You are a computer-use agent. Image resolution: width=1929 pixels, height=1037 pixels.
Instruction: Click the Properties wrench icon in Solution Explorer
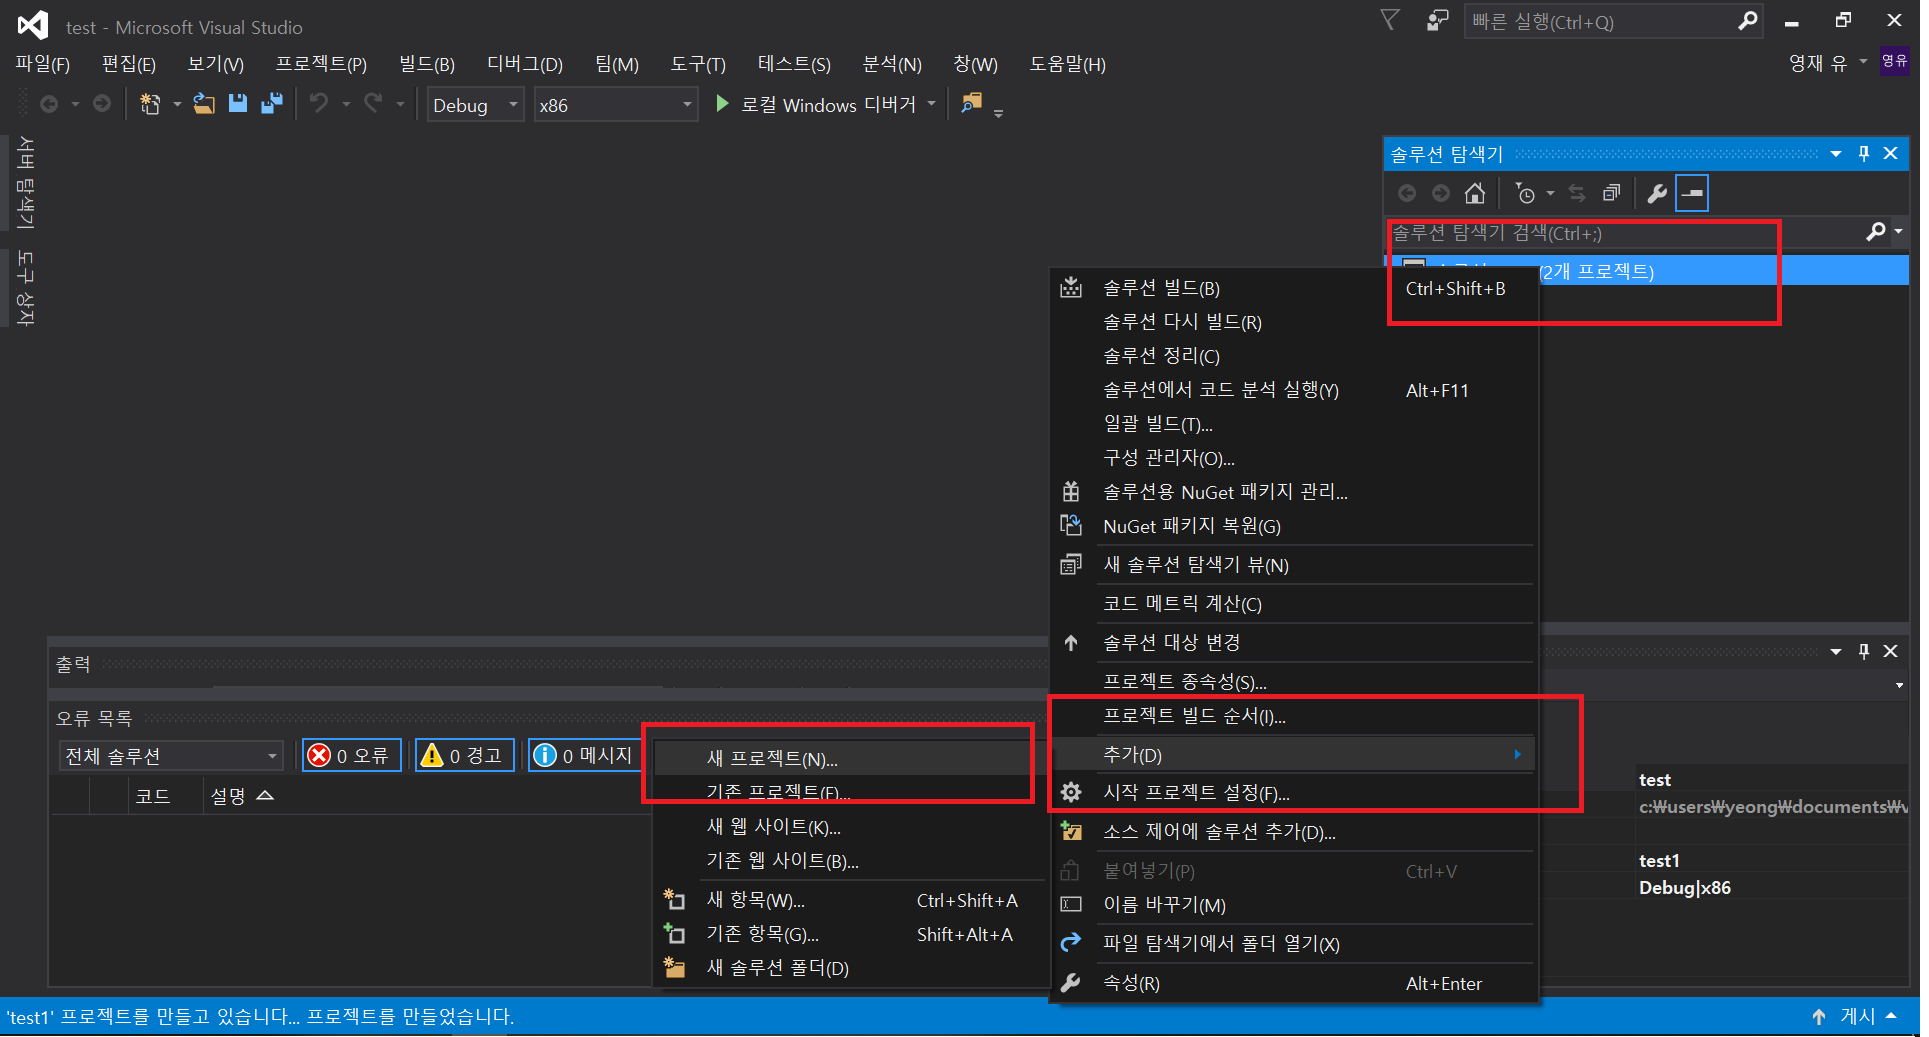(x=1657, y=194)
